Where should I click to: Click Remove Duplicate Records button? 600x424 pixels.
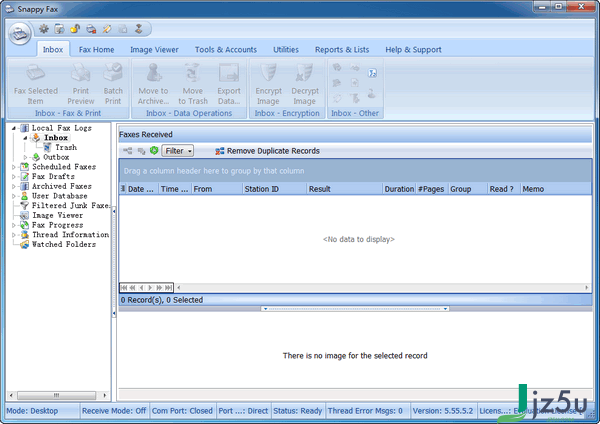[x=267, y=151]
